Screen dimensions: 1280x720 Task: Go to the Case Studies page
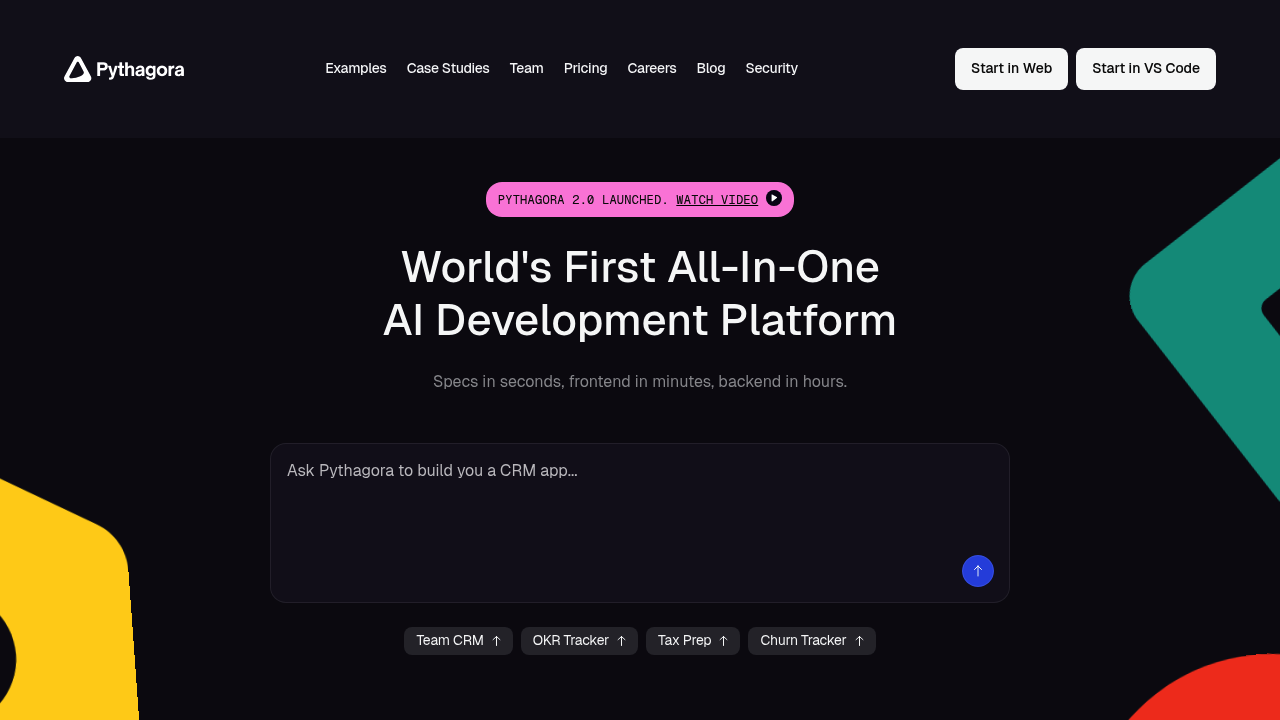[448, 68]
